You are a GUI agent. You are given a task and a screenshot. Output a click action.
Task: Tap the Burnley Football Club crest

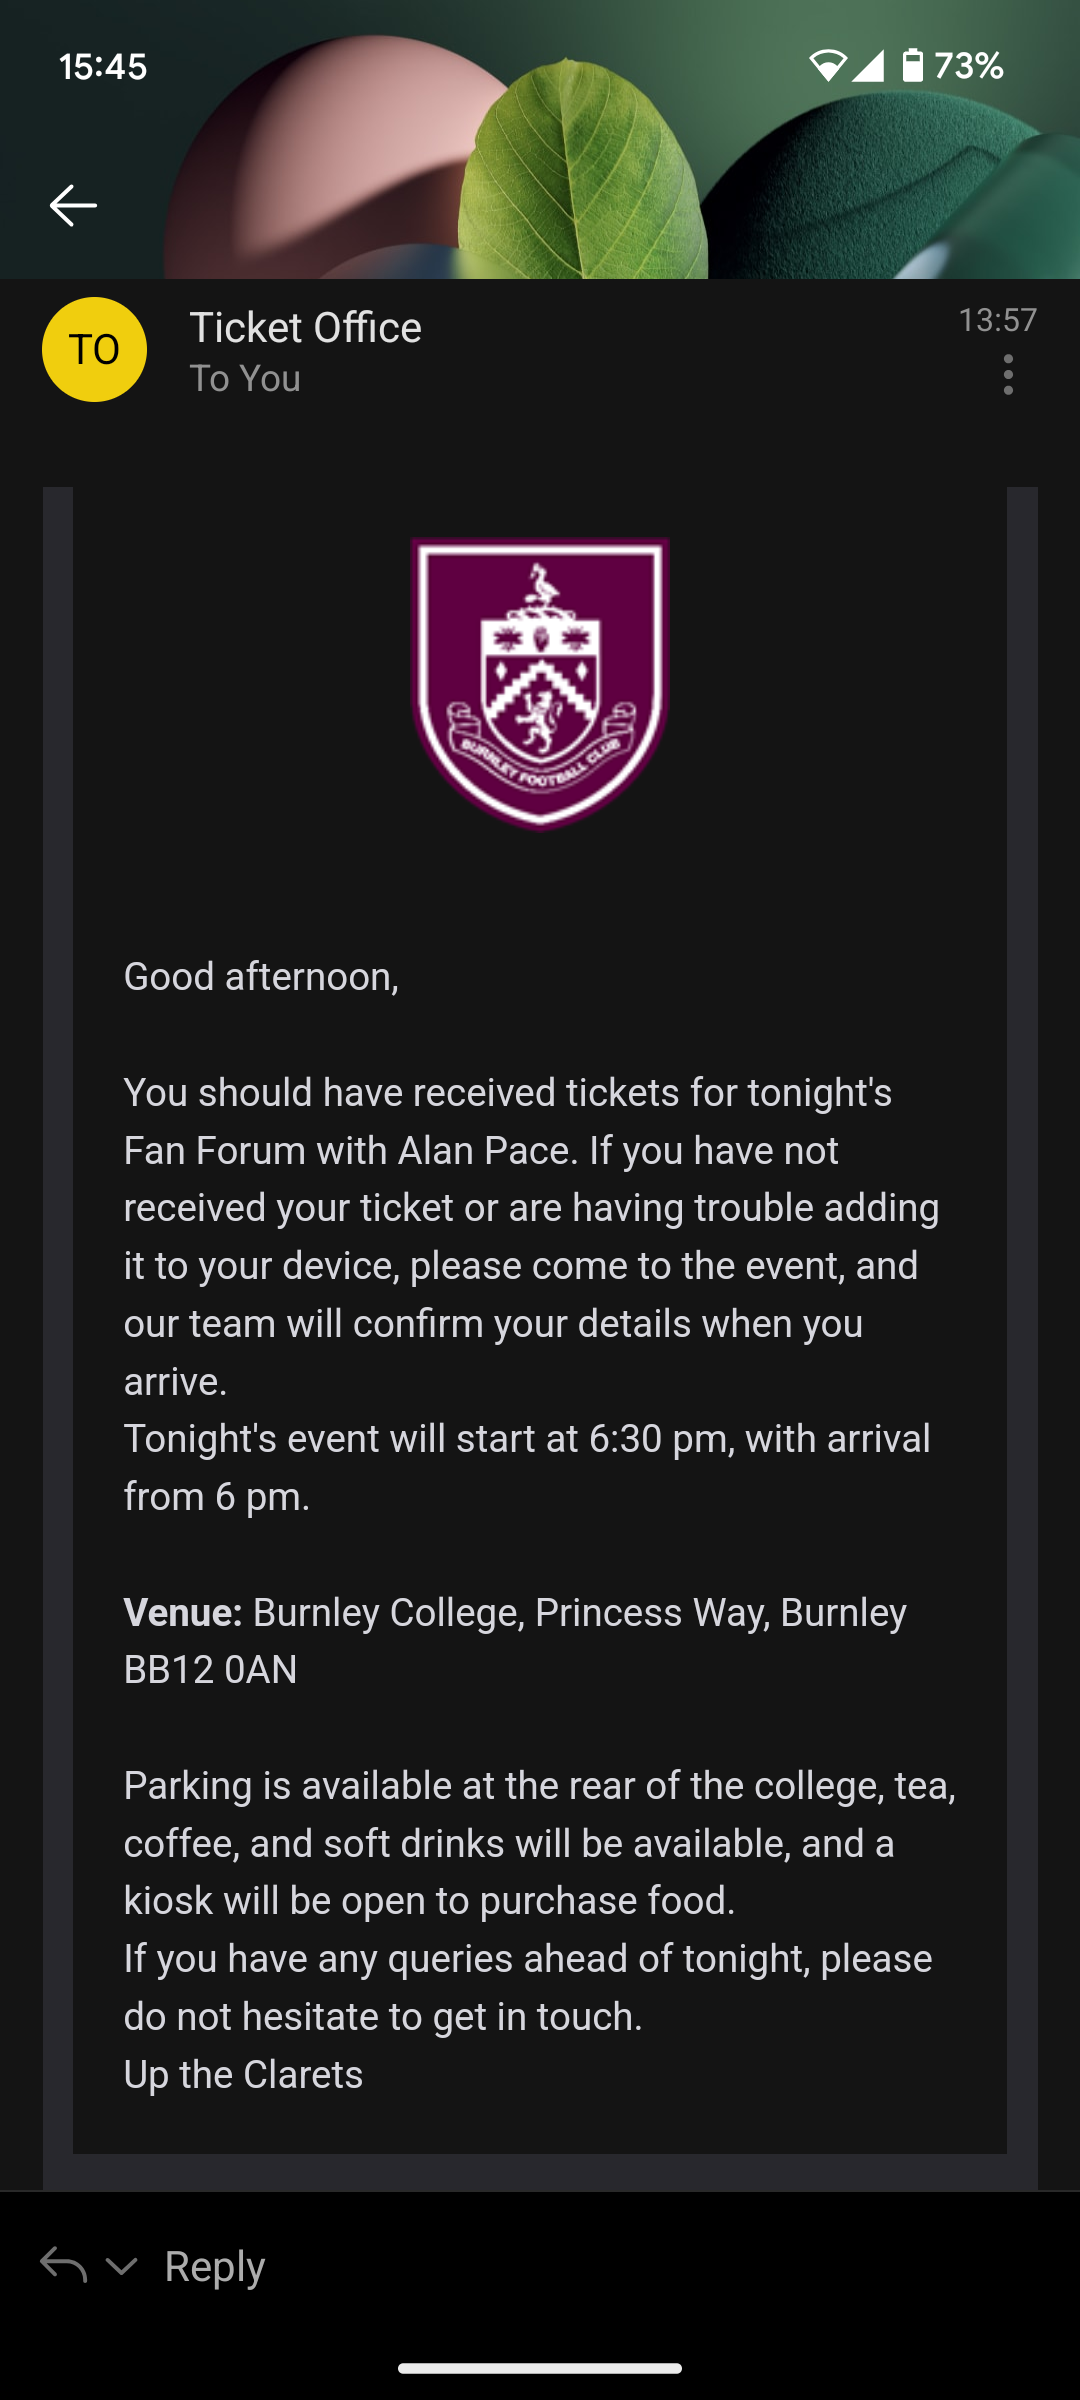tap(540, 684)
